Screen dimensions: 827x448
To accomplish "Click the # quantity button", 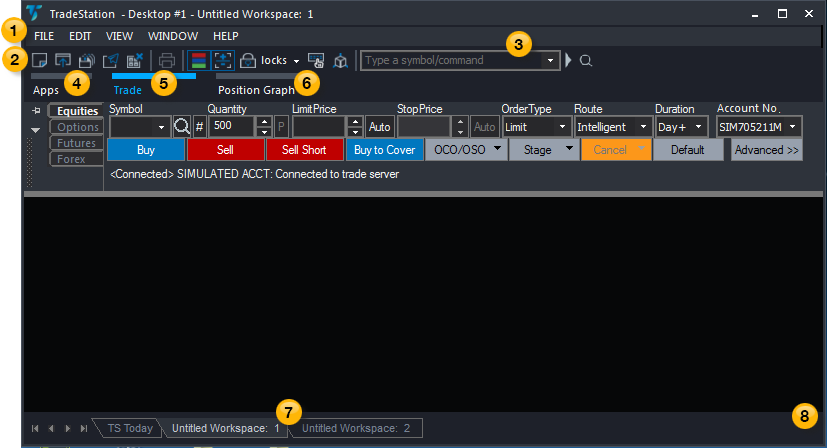I will tap(199, 127).
